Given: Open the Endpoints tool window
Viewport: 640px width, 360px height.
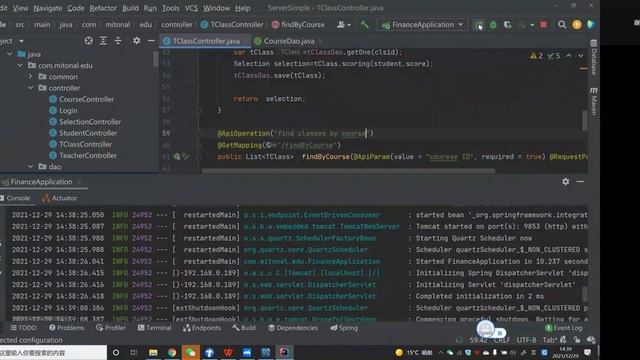Looking at the screenshot, I should click(202, 328).
